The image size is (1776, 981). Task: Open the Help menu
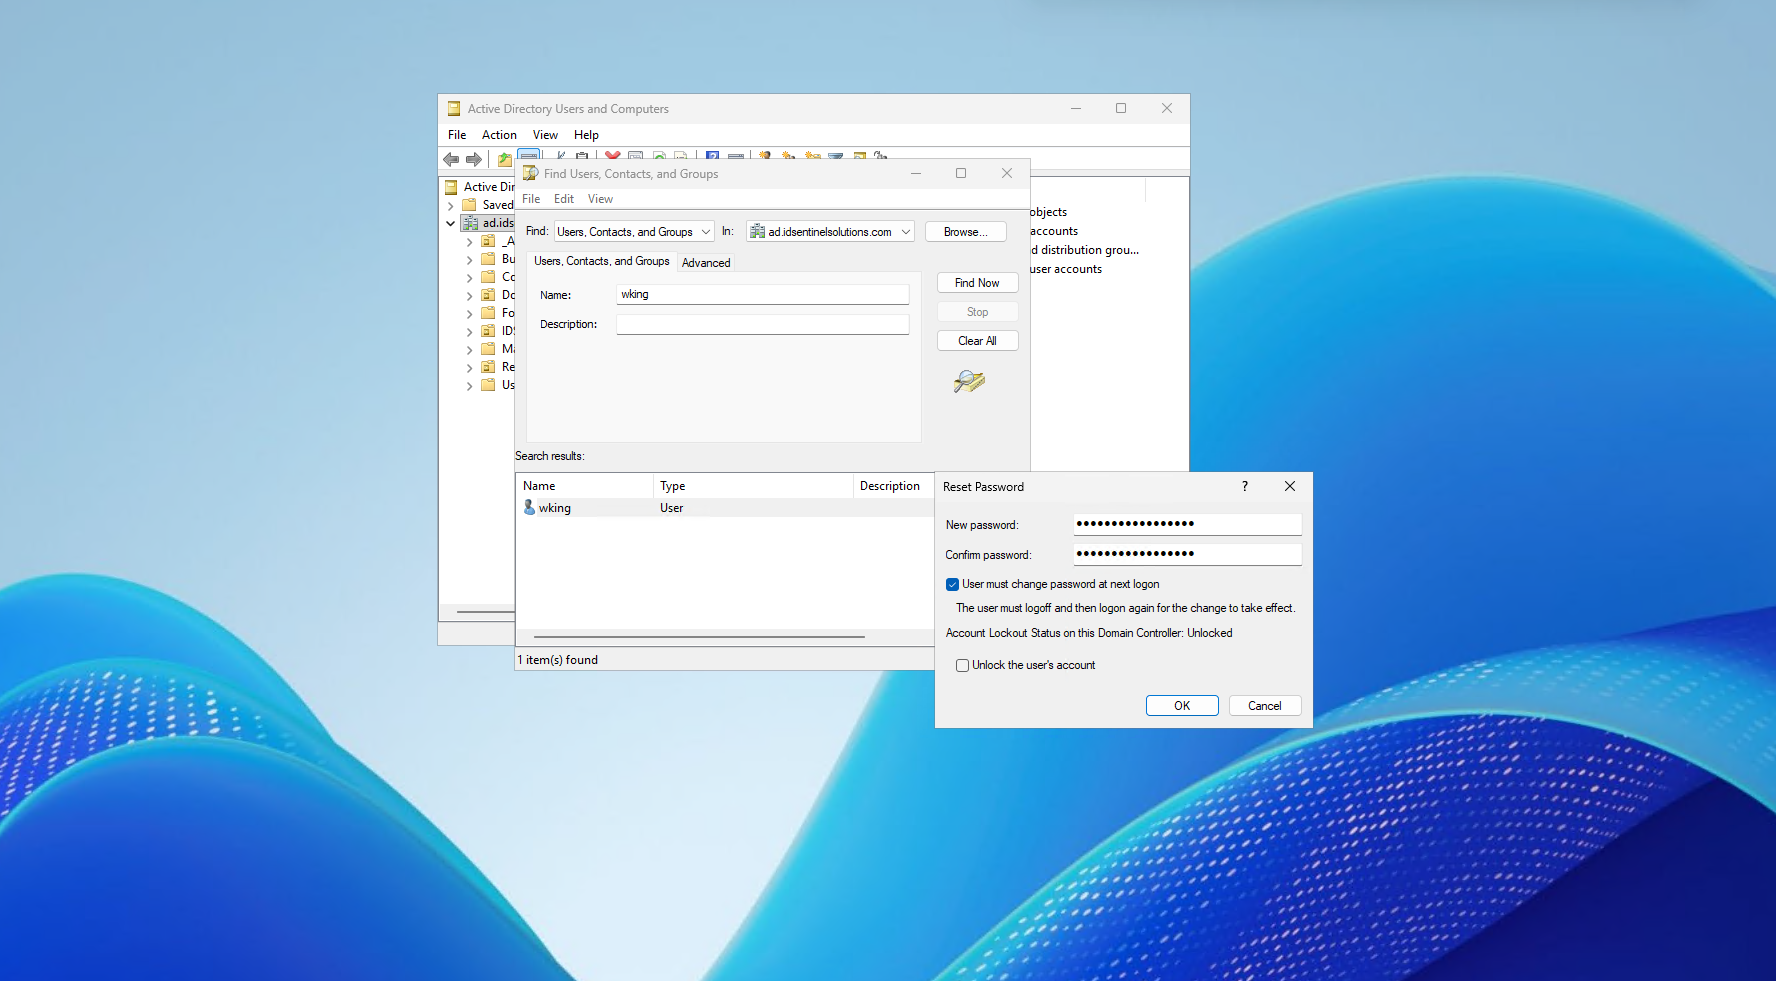[586, 135]
